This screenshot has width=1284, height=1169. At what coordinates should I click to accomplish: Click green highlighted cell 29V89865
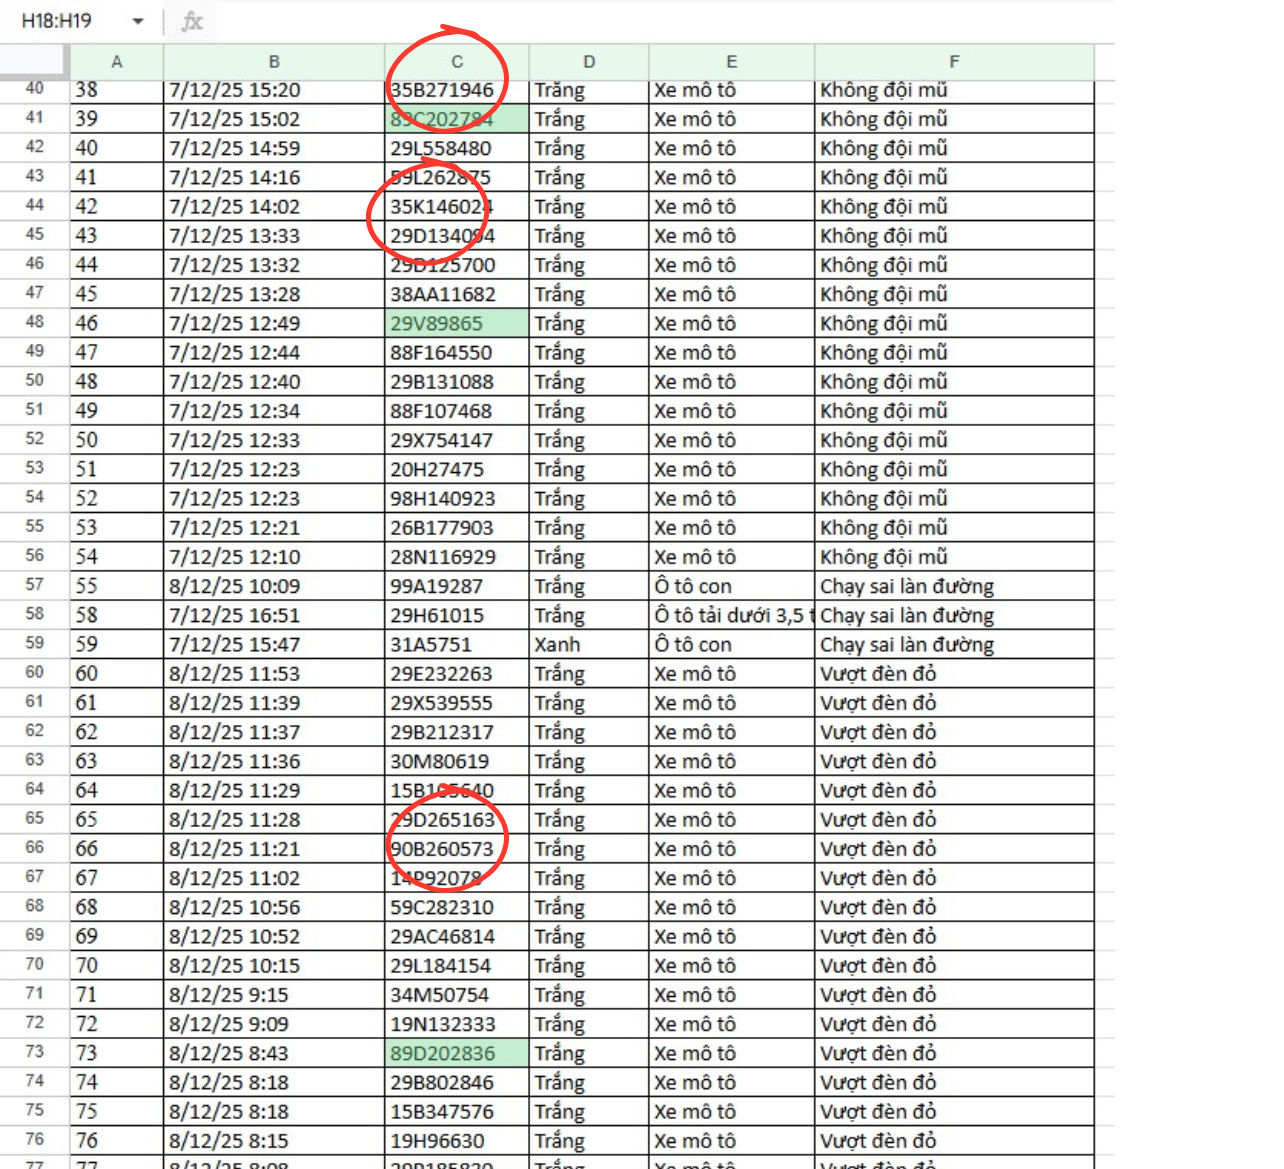tap(457, 323)
